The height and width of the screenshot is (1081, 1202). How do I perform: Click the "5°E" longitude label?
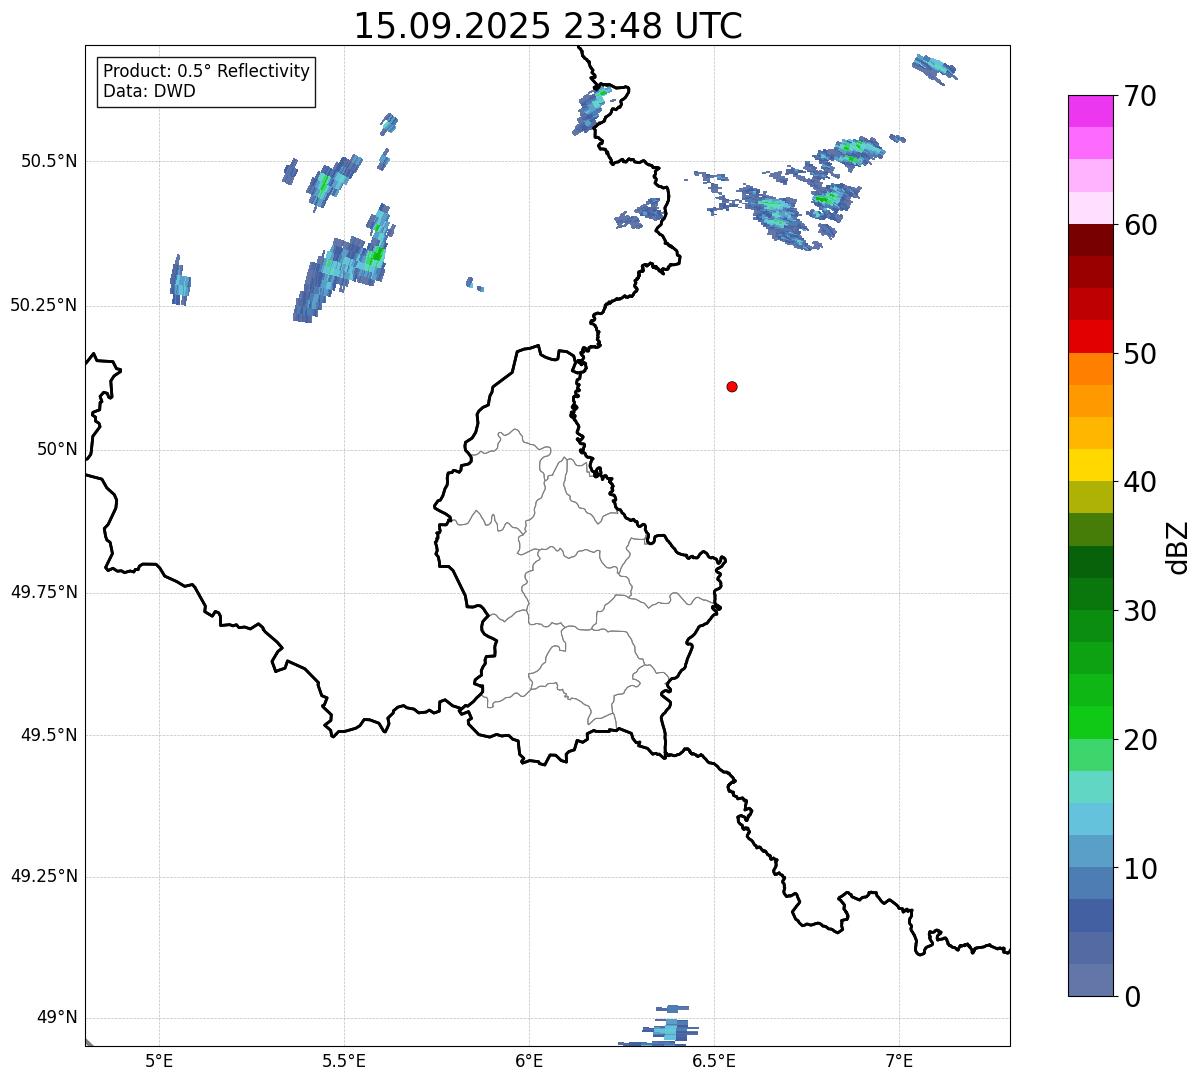(x=159, y=1060)
